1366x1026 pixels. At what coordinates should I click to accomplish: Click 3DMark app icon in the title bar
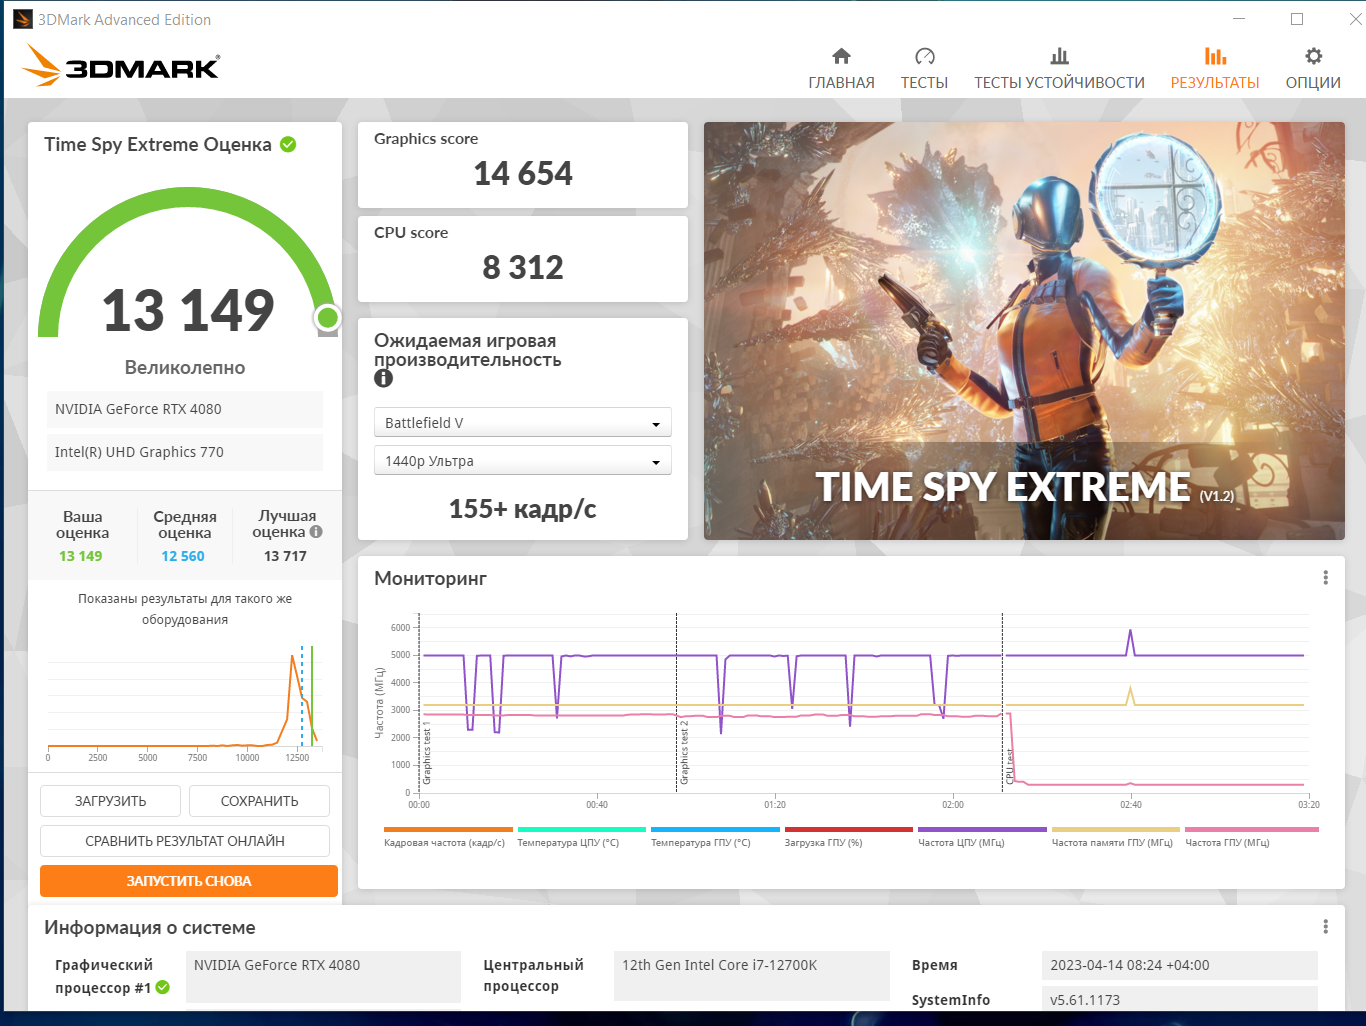[22, 19]
